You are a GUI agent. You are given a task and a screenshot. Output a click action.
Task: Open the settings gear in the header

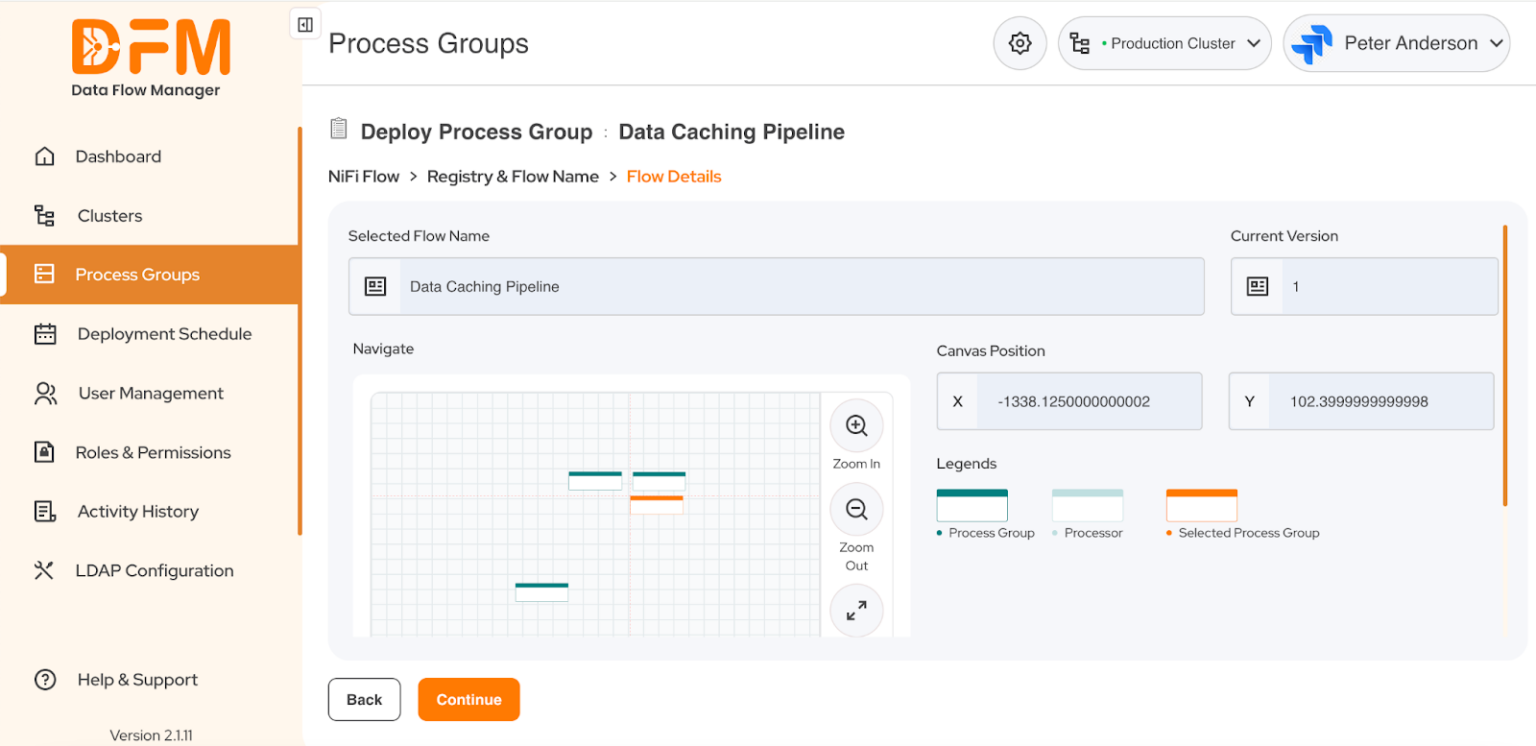(1019, 43)
